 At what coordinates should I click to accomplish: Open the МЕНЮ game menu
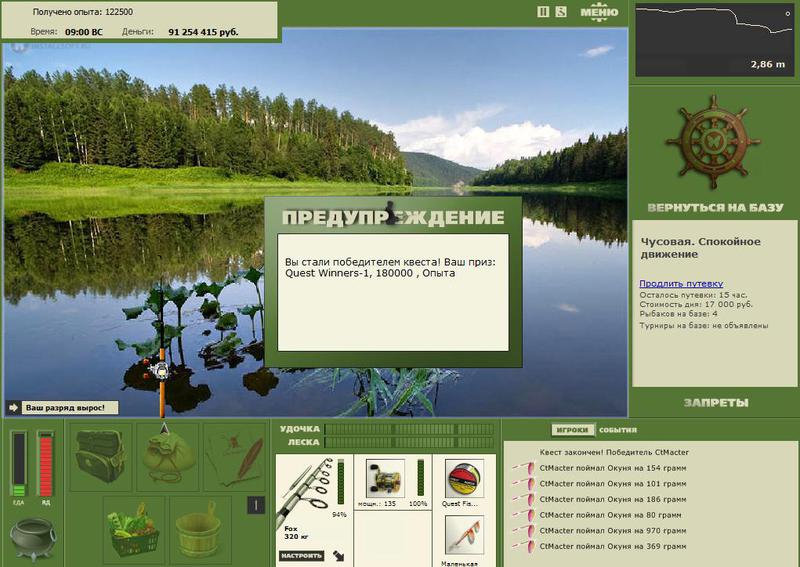(599, 12)
